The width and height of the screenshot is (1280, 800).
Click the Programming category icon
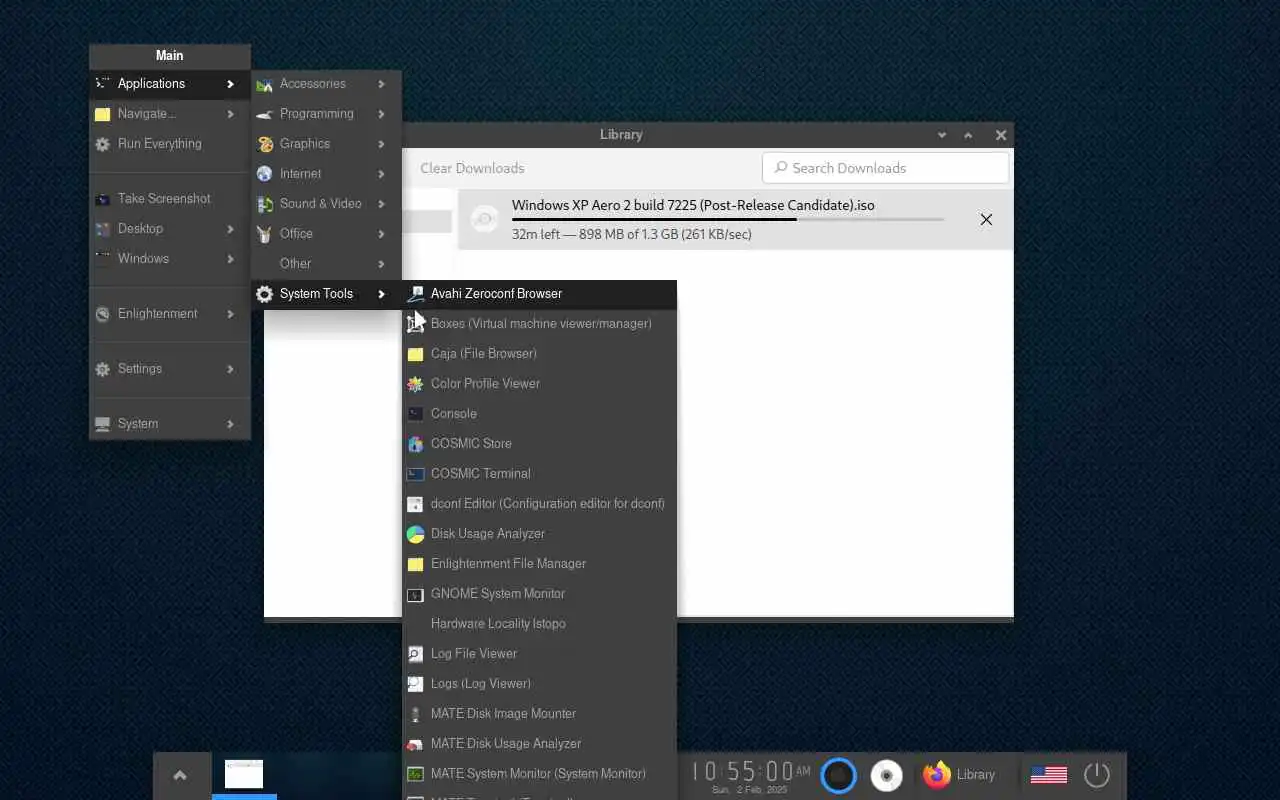[264, 114]
